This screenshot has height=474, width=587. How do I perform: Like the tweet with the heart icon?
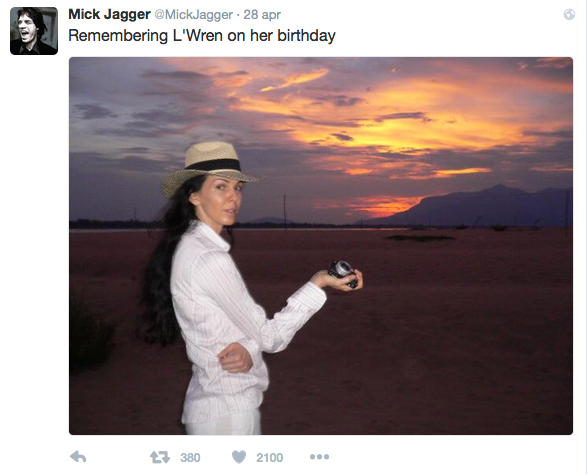pos(239,457)
